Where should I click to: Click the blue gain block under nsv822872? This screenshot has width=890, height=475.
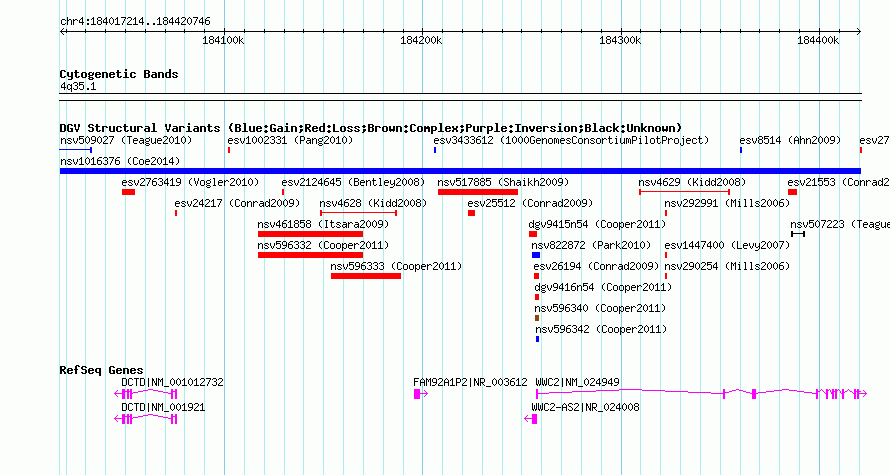(x=536, y=255)
